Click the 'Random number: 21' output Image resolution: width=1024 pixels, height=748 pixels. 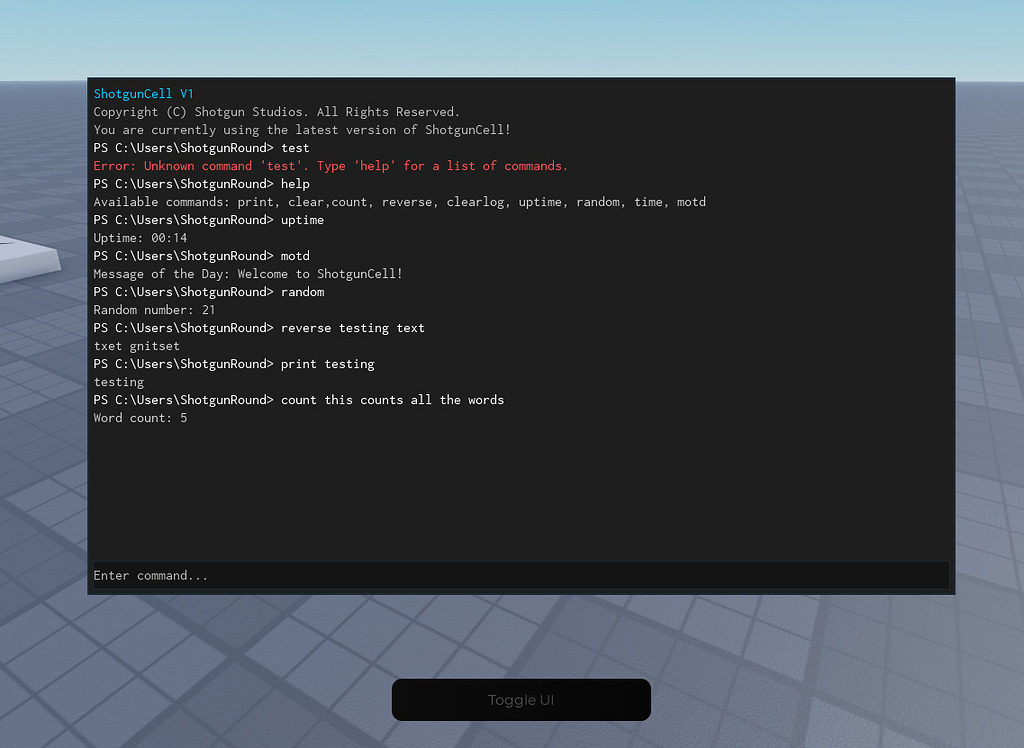154,310
